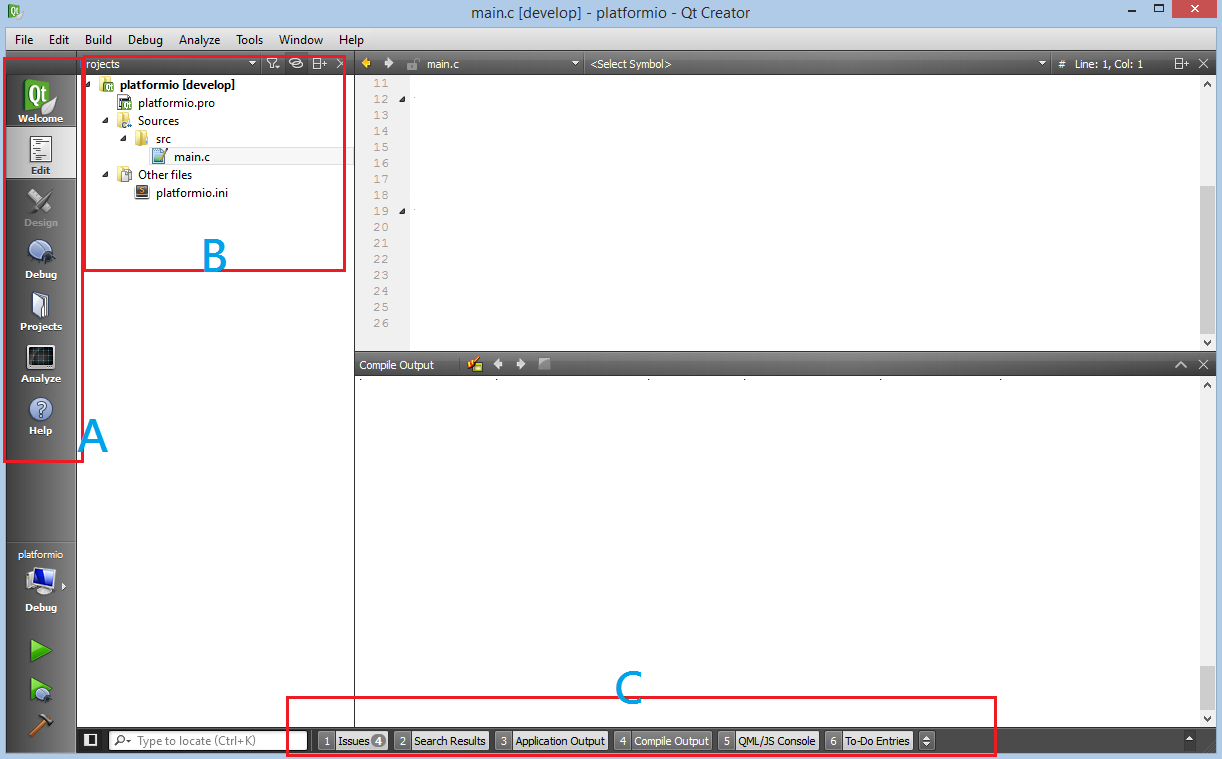Toggle synchronize with editor link icon
Image resolution: width=1222 pixels, height=759 pixels.
pos(296,64)
